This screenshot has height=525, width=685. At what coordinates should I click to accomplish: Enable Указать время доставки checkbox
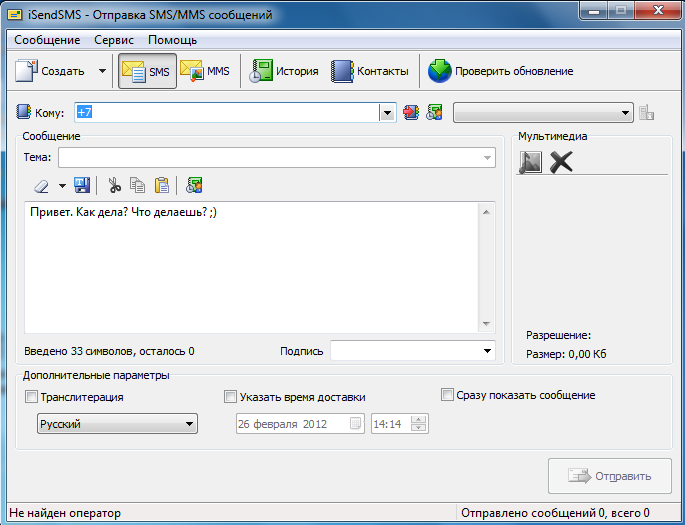[230, 397]
